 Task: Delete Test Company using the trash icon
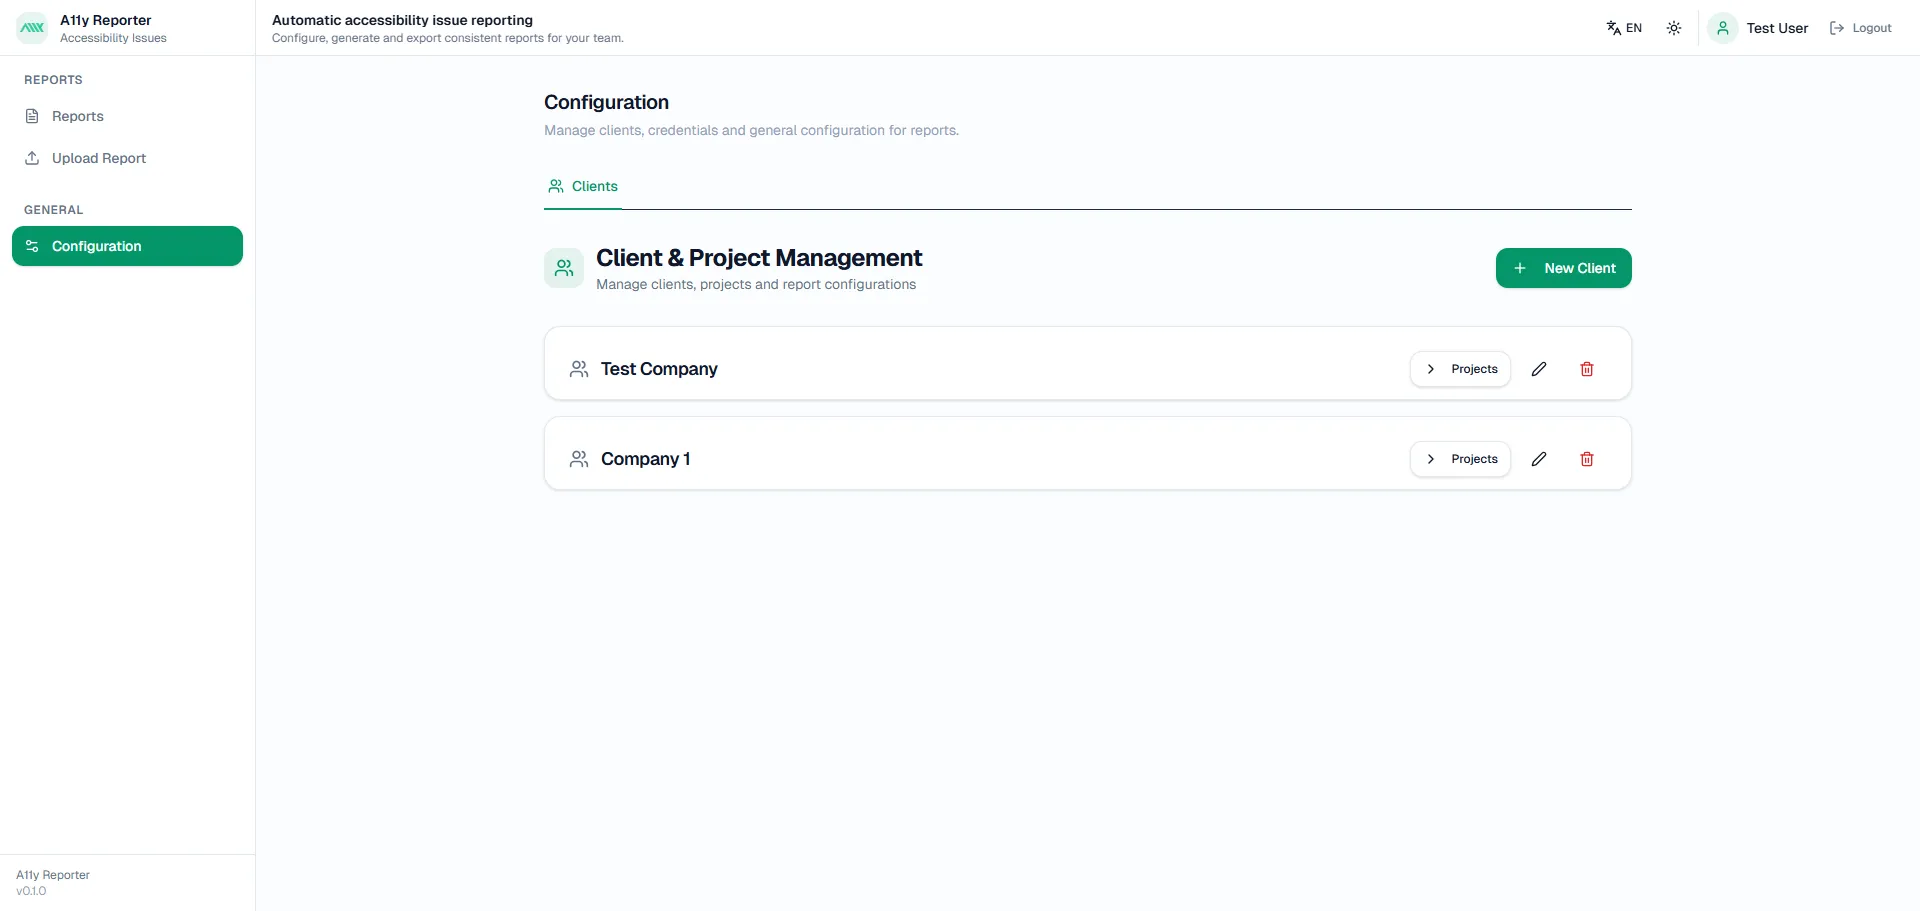(x=1587, y=369)
